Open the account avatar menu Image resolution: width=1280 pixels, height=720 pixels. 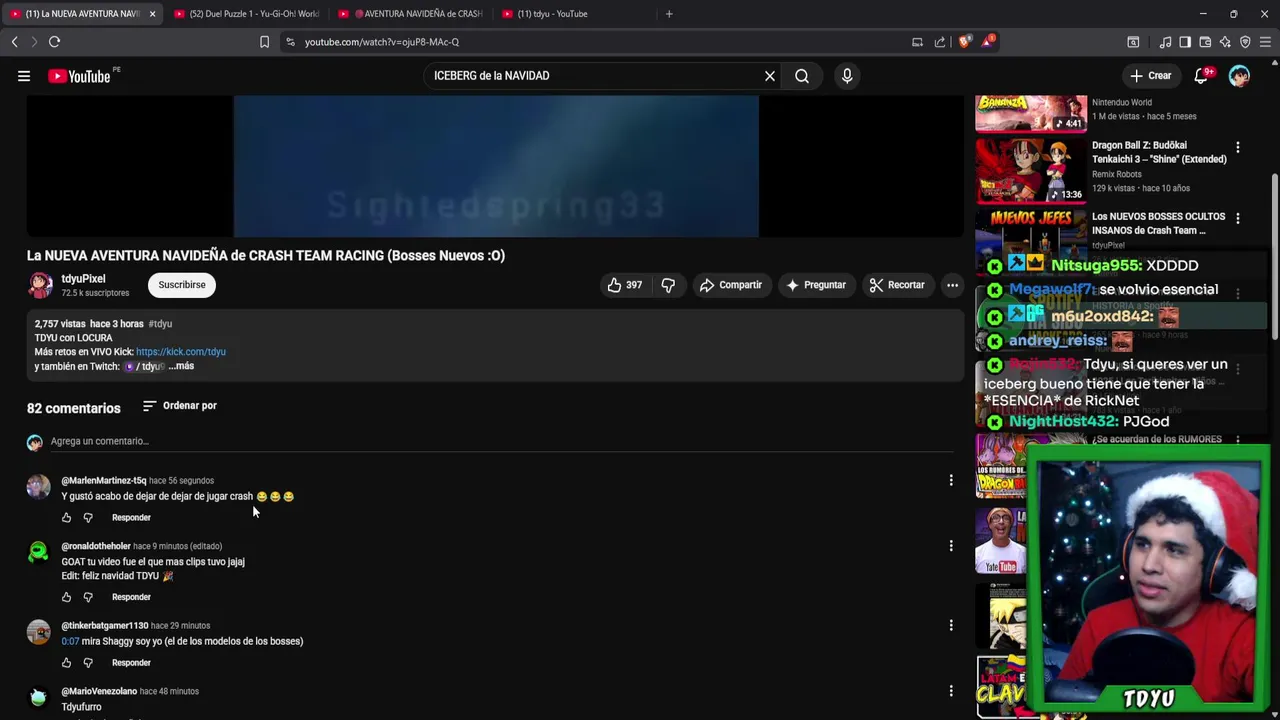point(1239,76)
